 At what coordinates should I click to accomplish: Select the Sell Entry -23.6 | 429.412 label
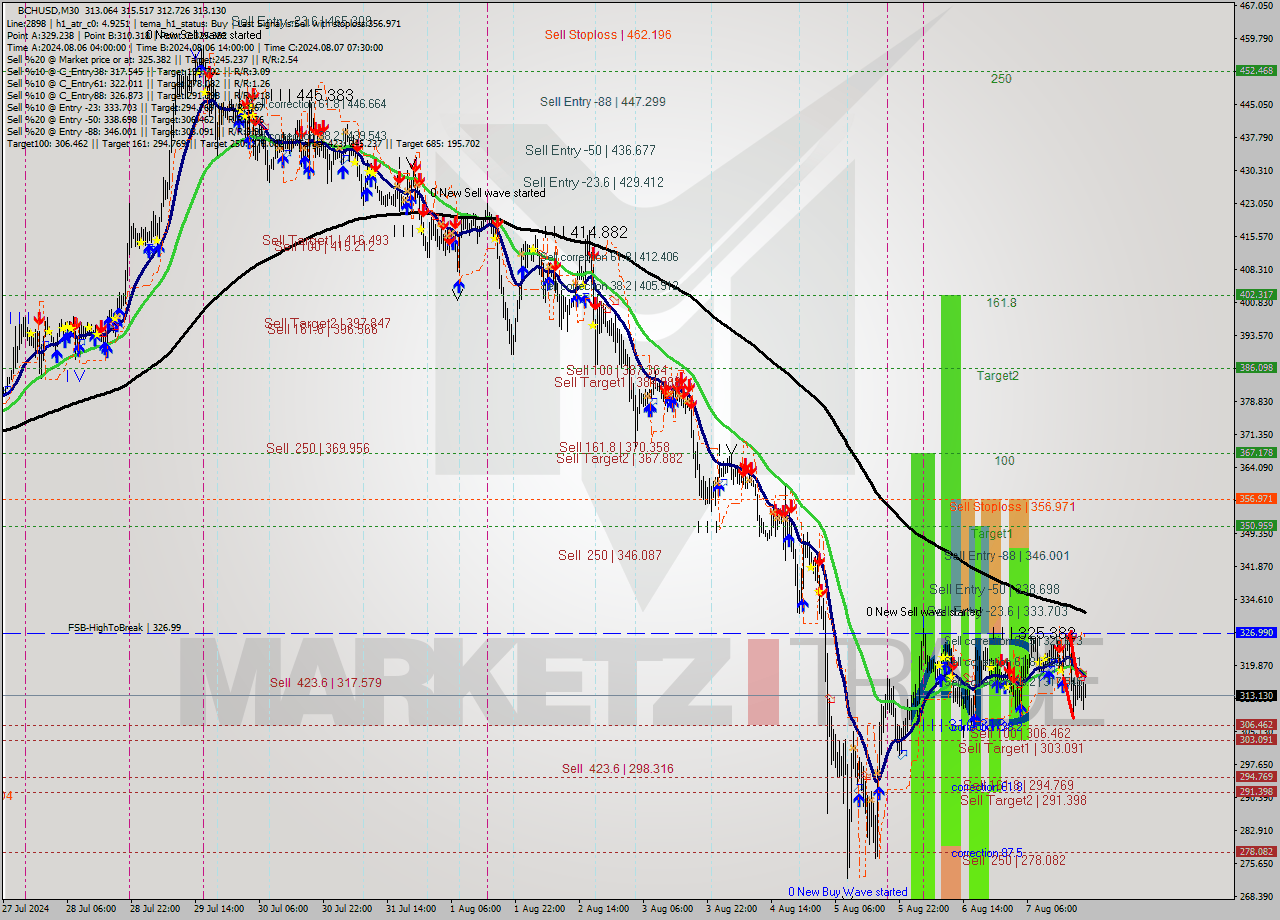593,183
